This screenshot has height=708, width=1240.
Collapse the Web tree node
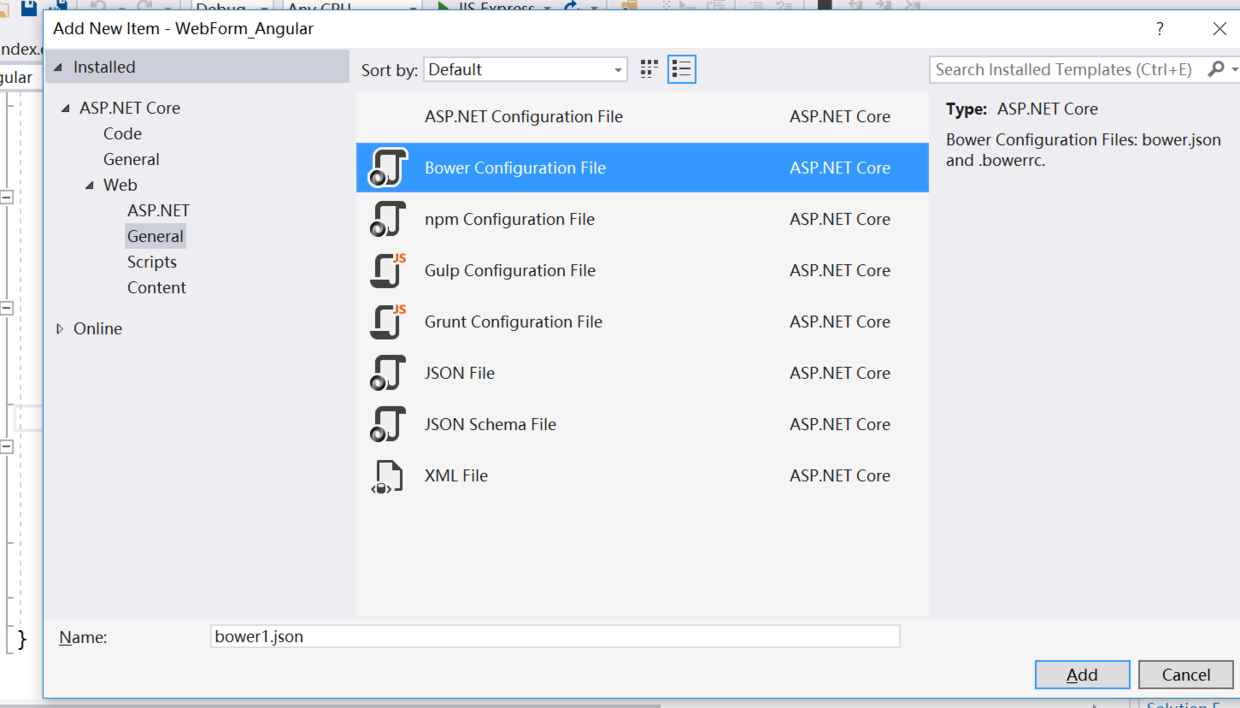[x=90, y=185]
